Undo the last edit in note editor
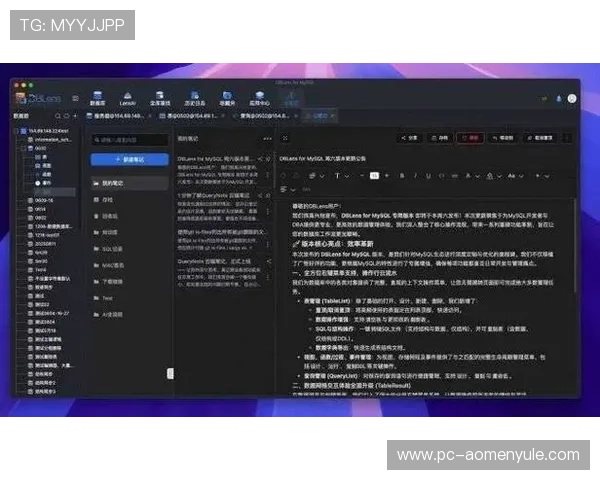The image size is (600, 480). tap(284, 176)
